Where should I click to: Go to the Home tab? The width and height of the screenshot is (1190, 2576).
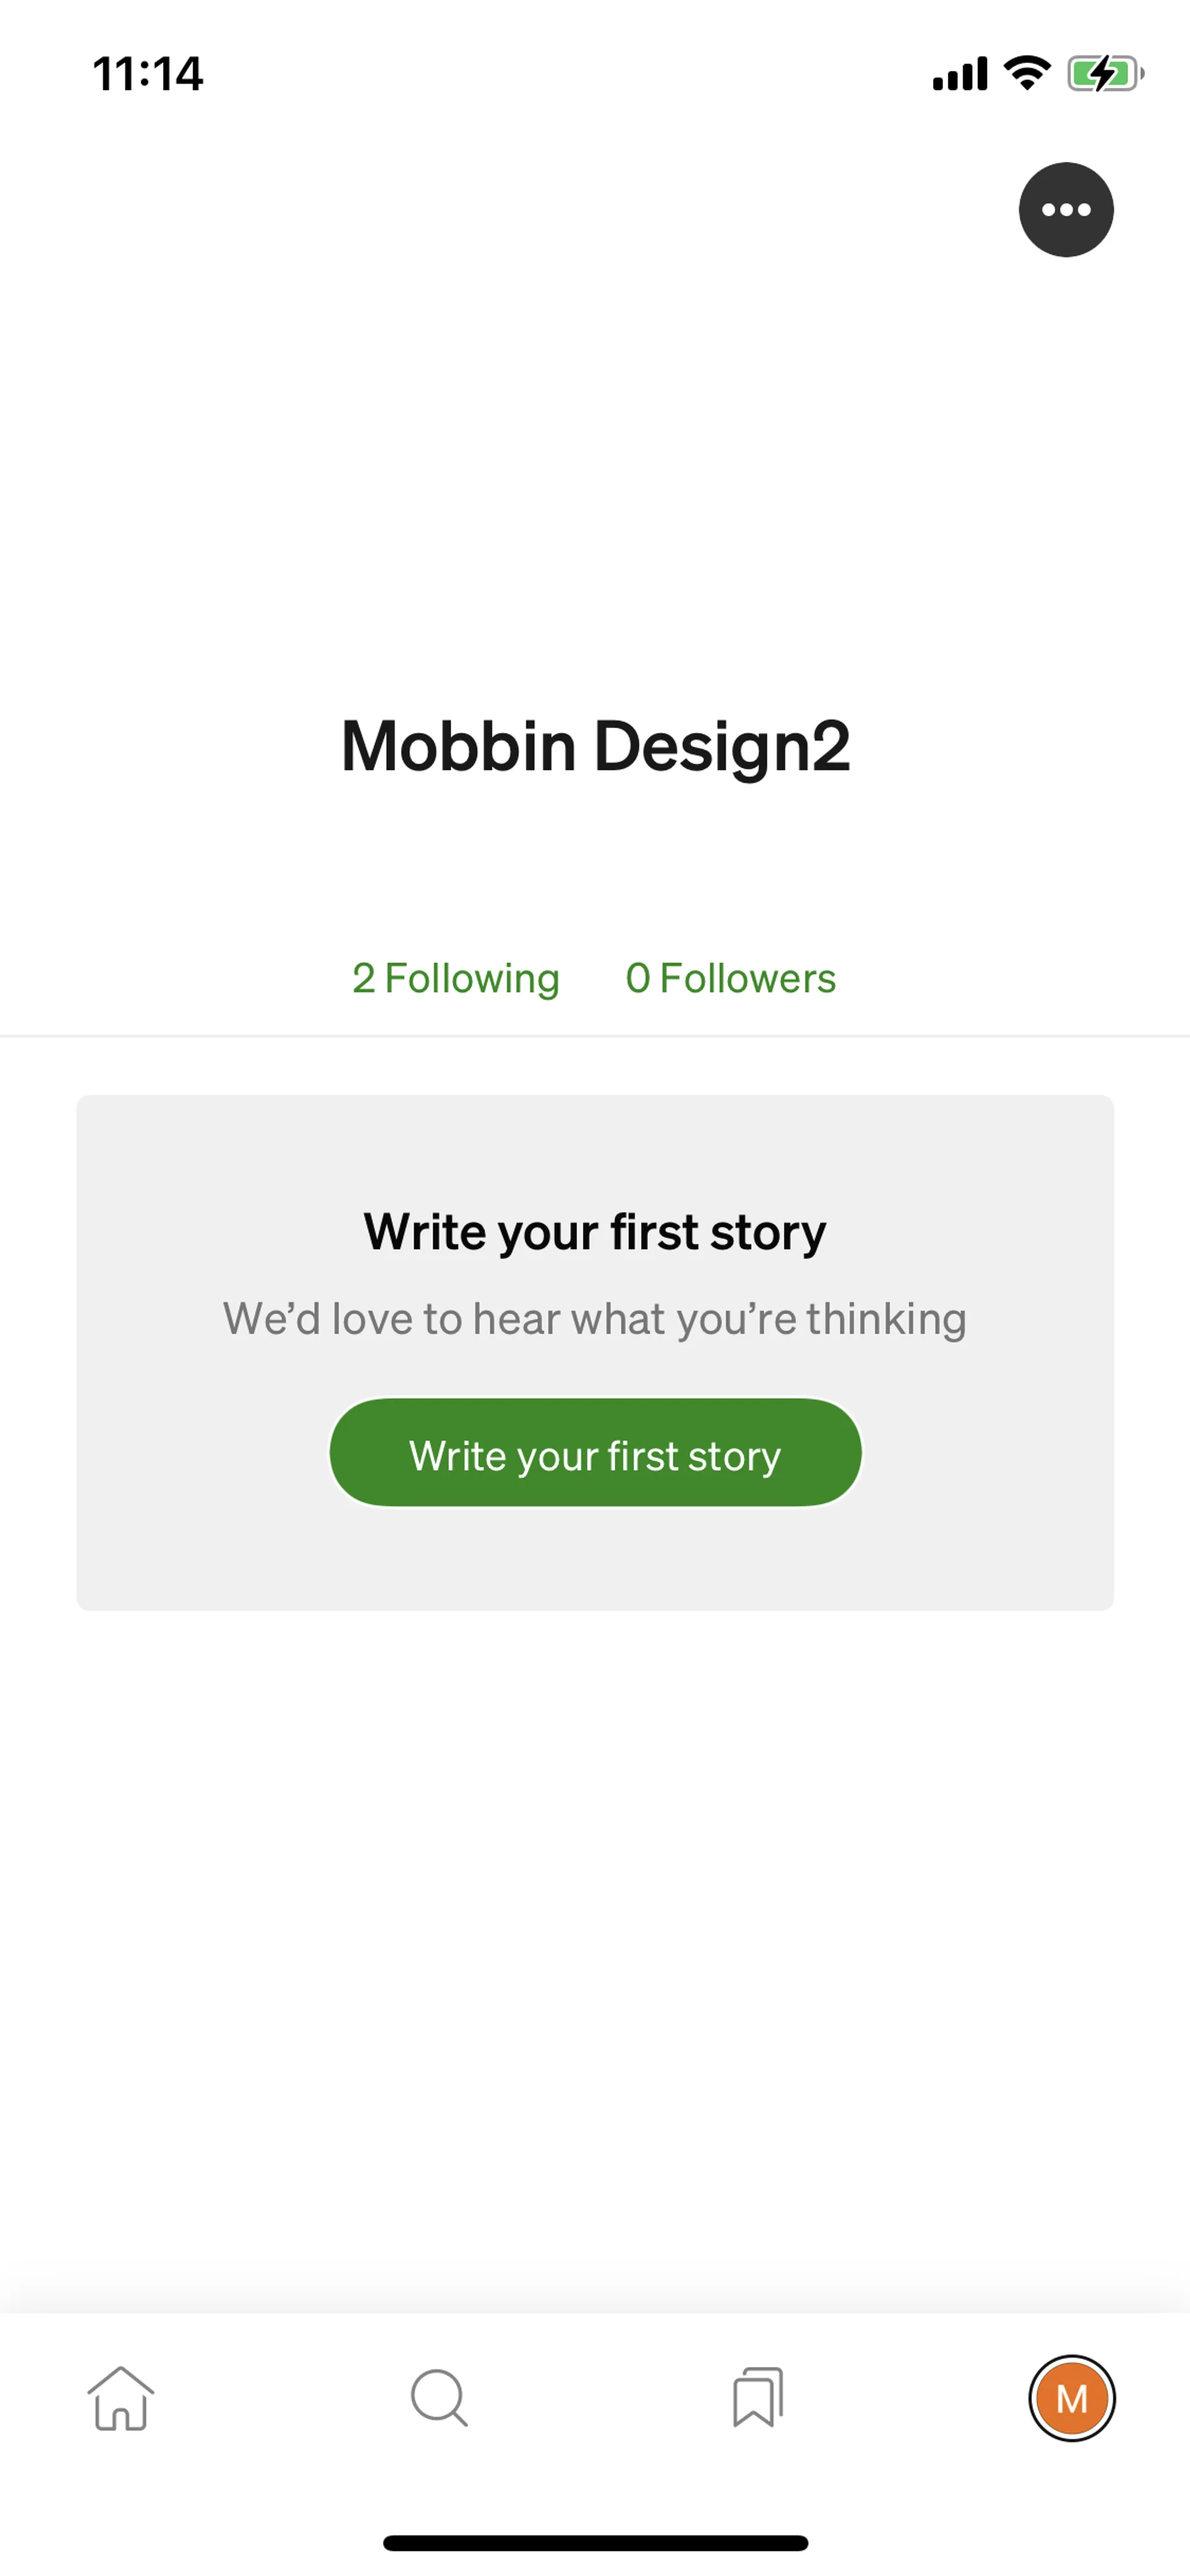tap(121, 2398)
